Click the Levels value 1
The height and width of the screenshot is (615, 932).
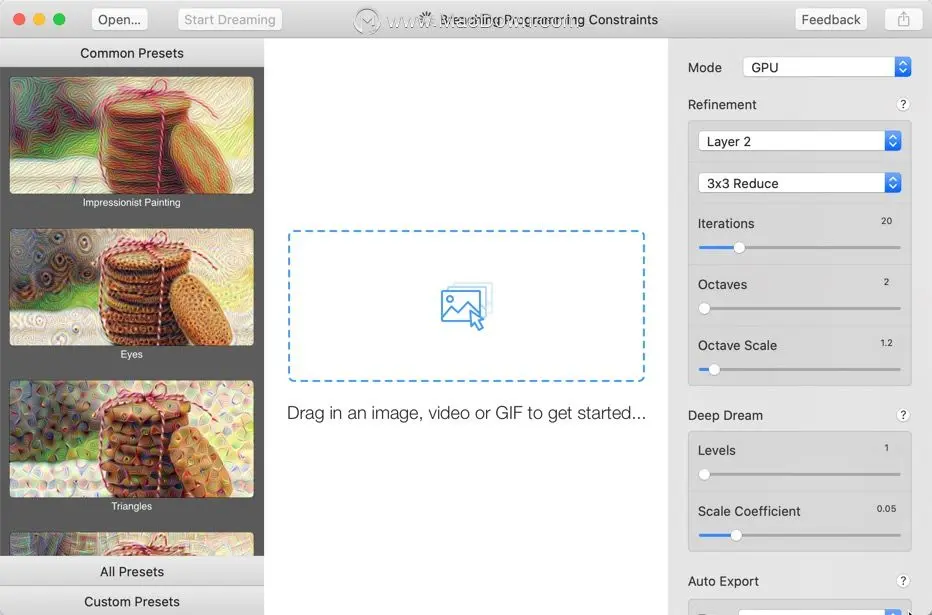coord(886,447)
